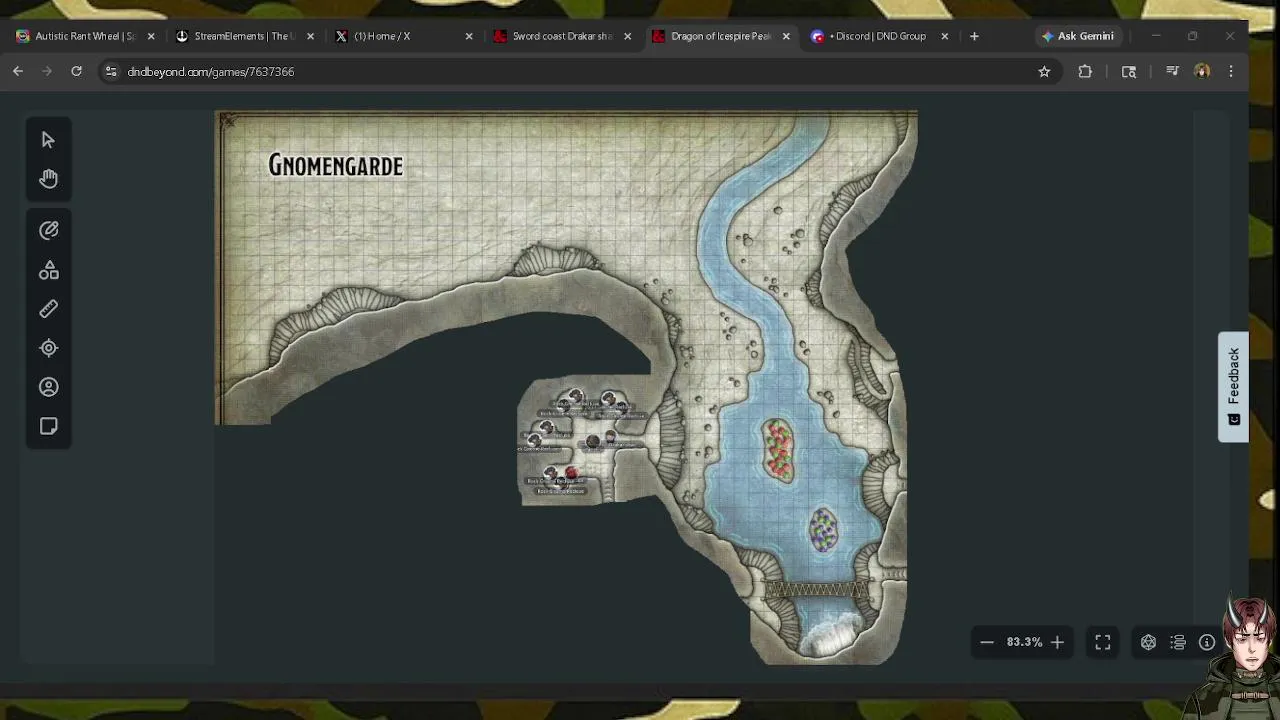The width and height of the screenshot is (1280, 720).
Task: Select the shapes tool
Action: click(48, 270)
